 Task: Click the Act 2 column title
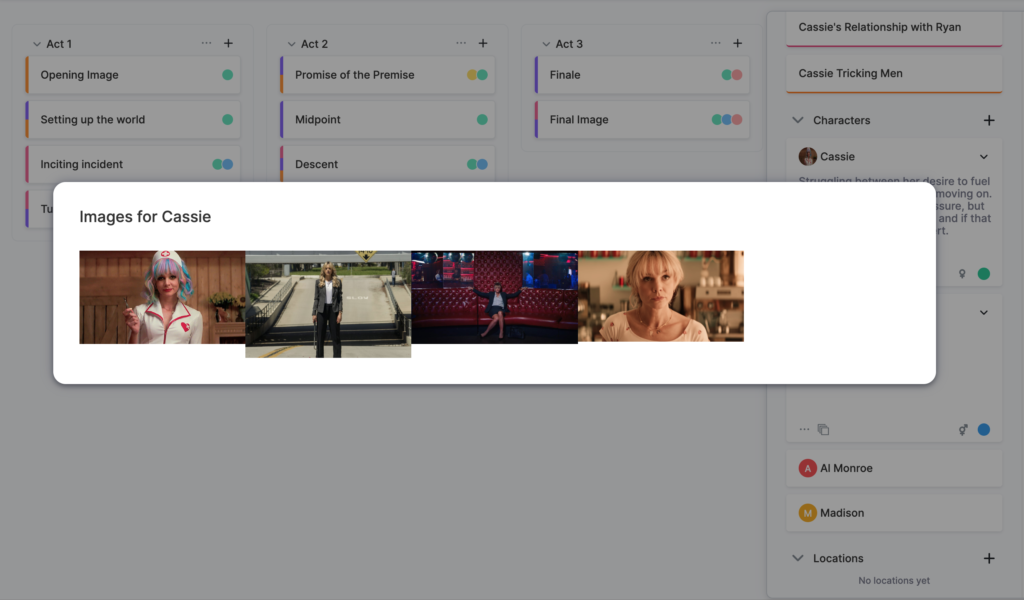pyautogui.click(x=314, y=44)
